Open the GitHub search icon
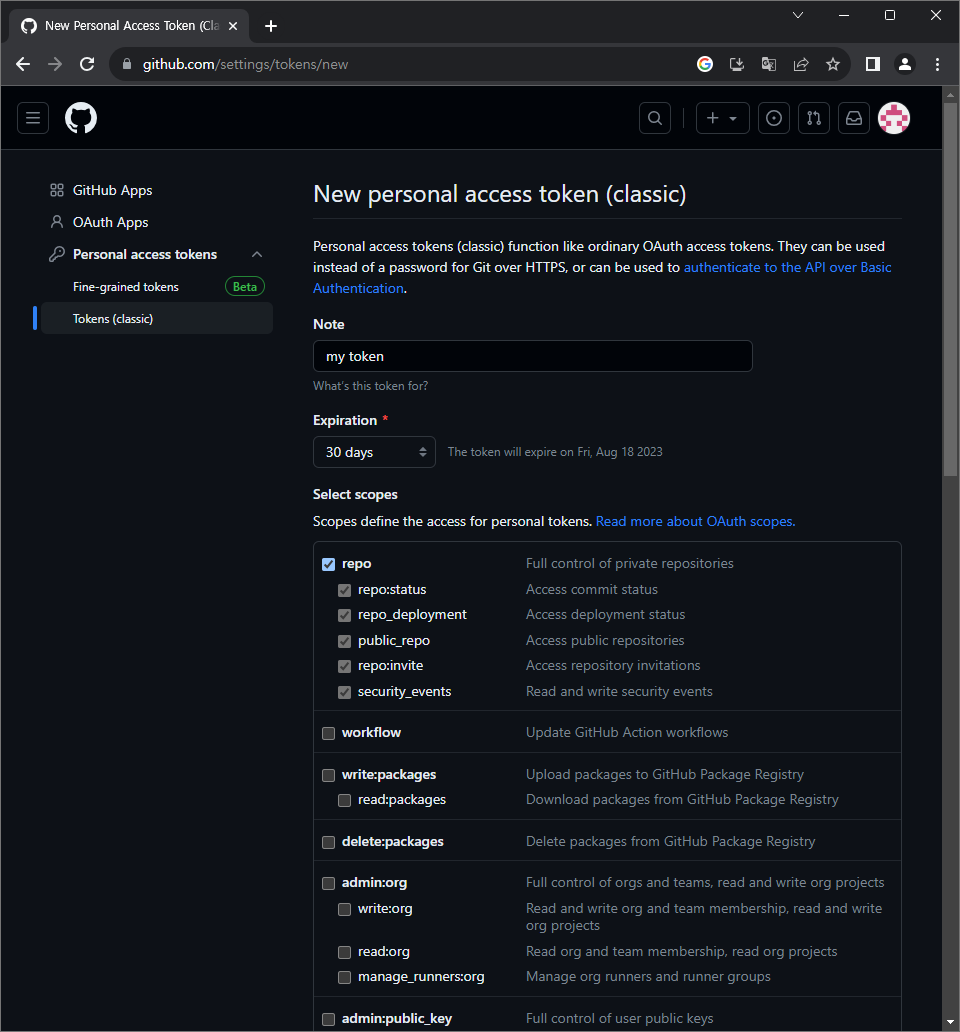 655,118
